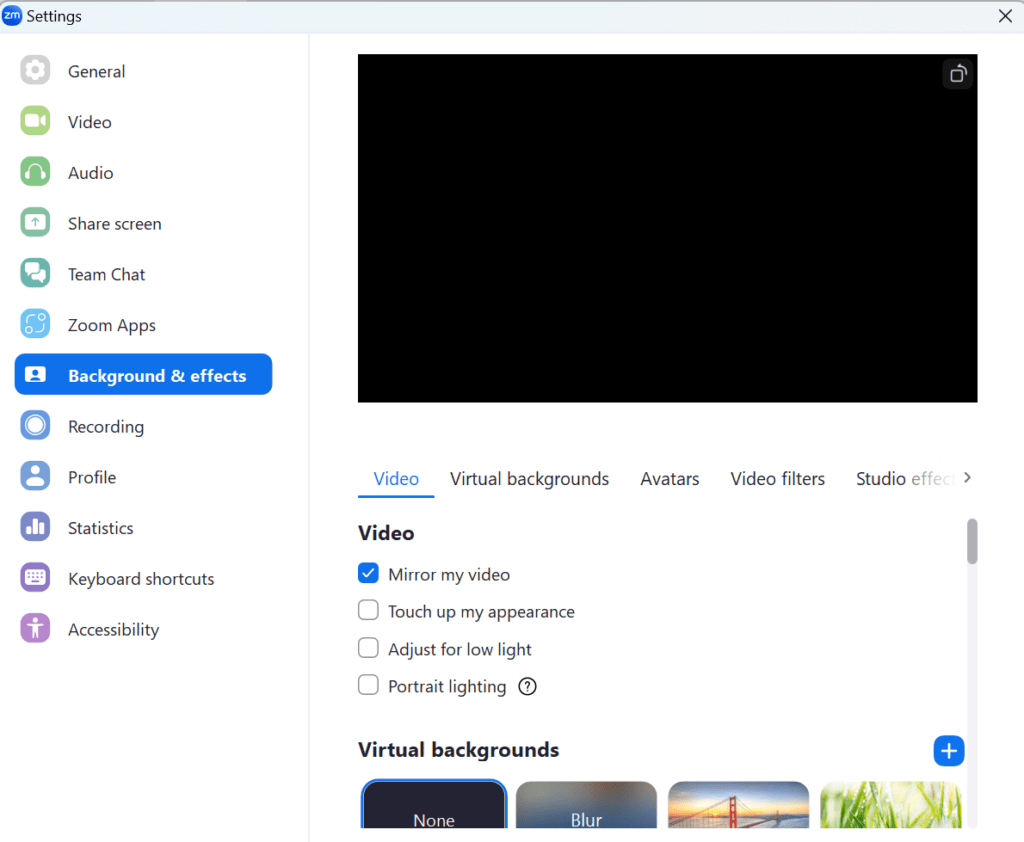Open Recording settings

pos(106,426)
